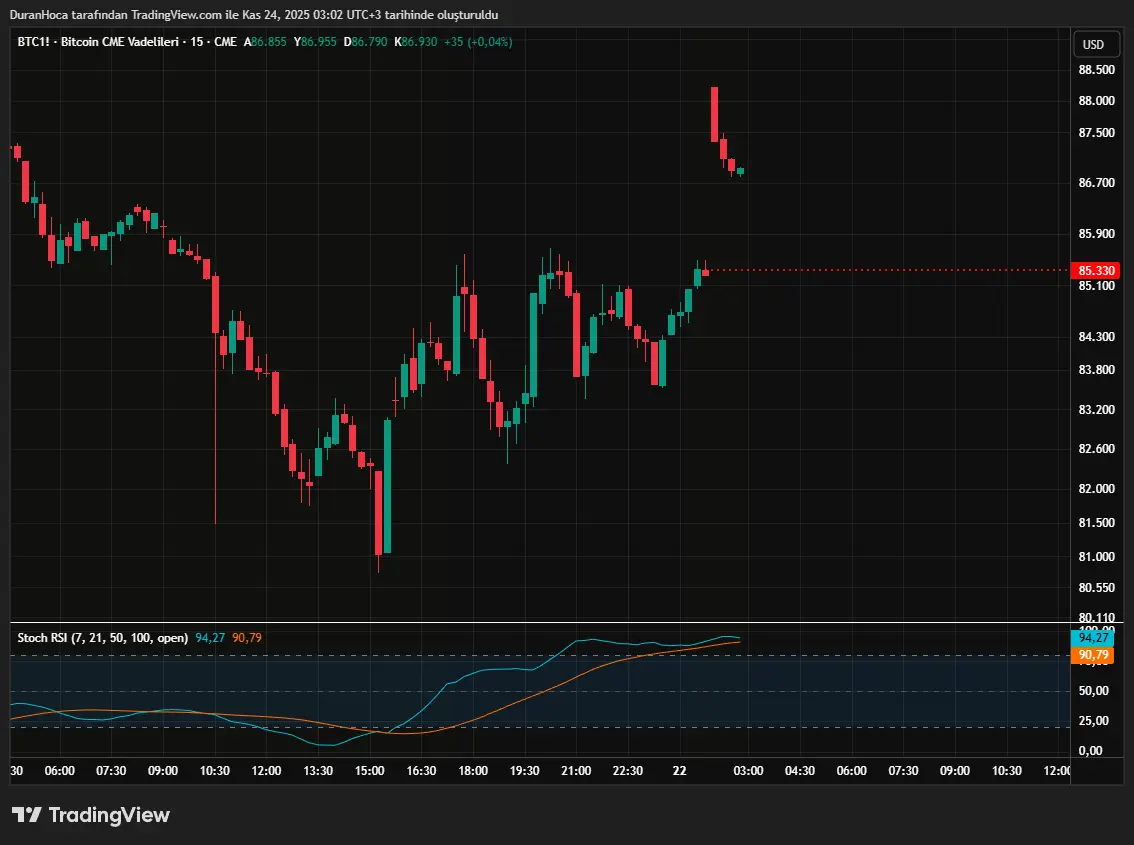Click the 16:30 time axis label
Image resolution: width=1134 pixels, height=845 pixels.
tap(421, 770)
